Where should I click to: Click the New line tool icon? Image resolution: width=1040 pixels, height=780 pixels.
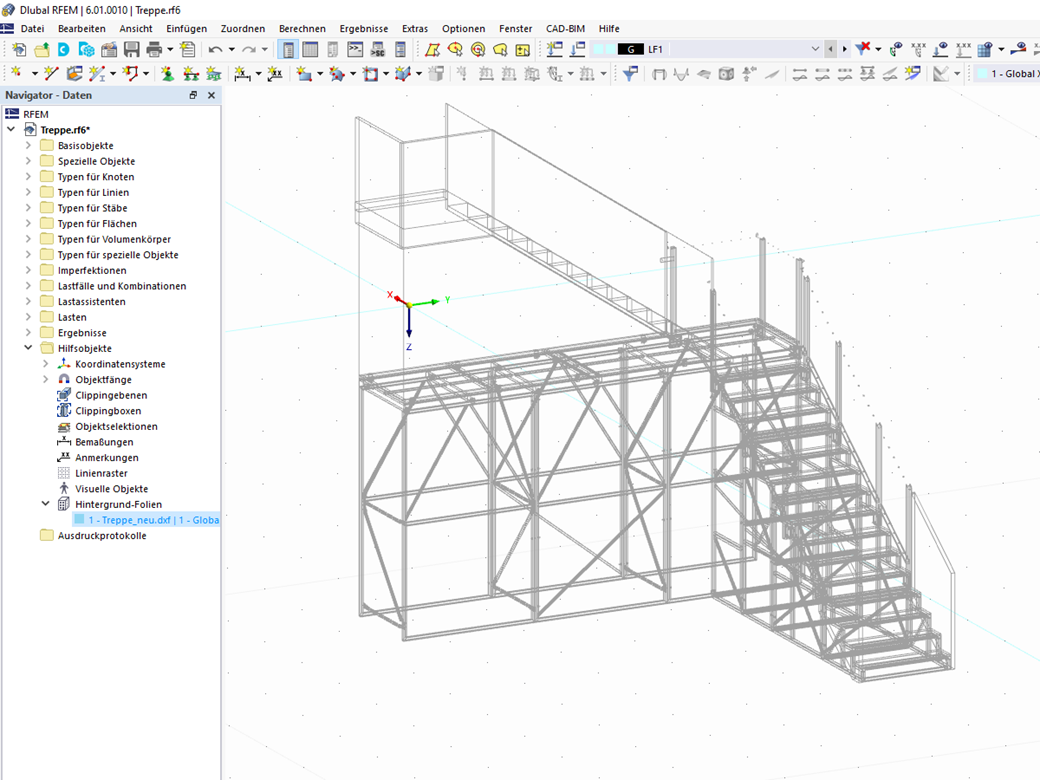[51, 74]
